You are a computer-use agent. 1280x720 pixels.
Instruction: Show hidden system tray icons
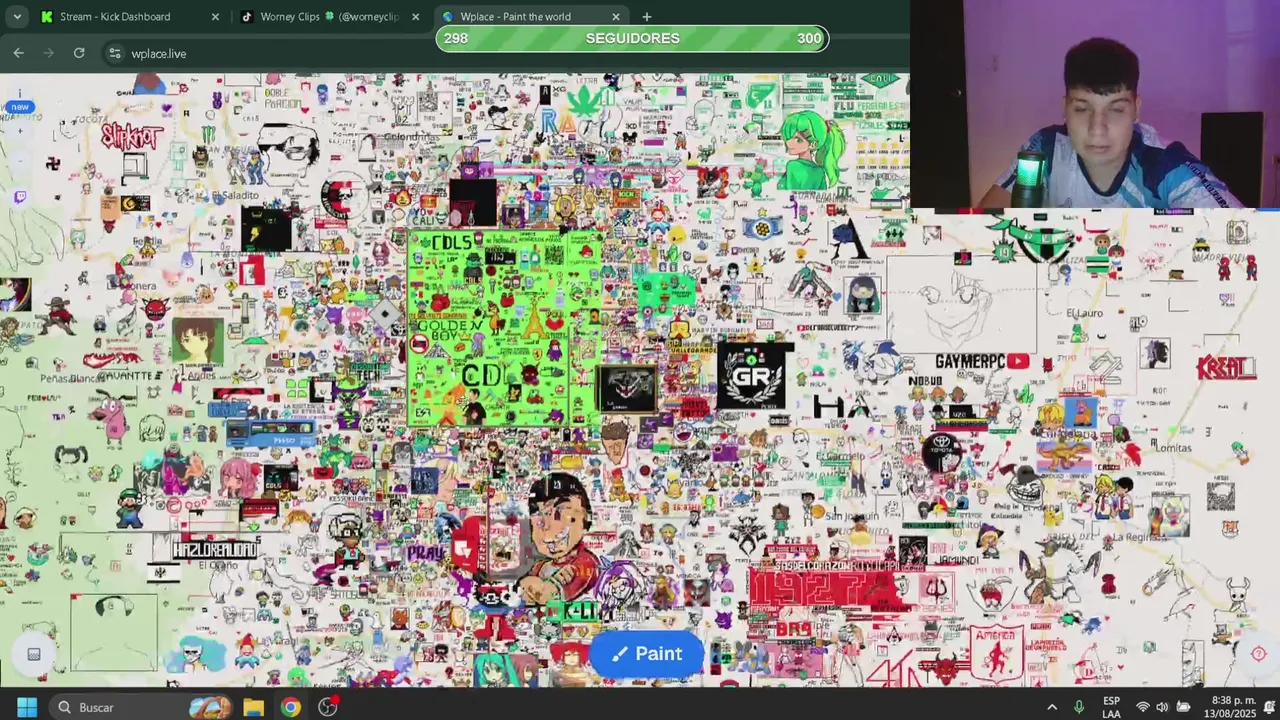tap(1052, 707)
